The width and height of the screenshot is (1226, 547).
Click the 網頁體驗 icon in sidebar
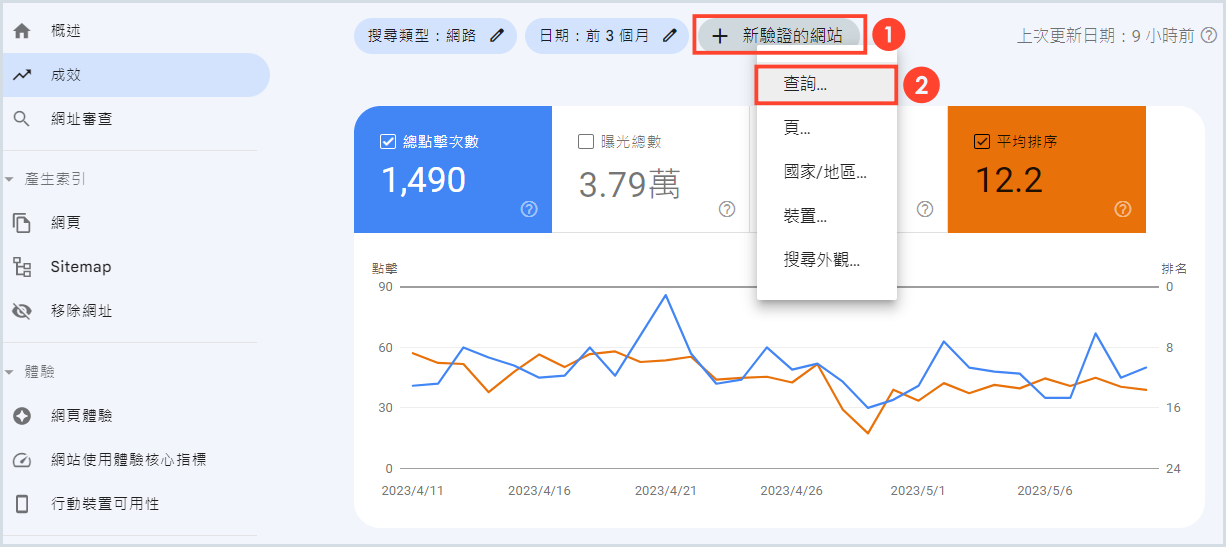22,416
